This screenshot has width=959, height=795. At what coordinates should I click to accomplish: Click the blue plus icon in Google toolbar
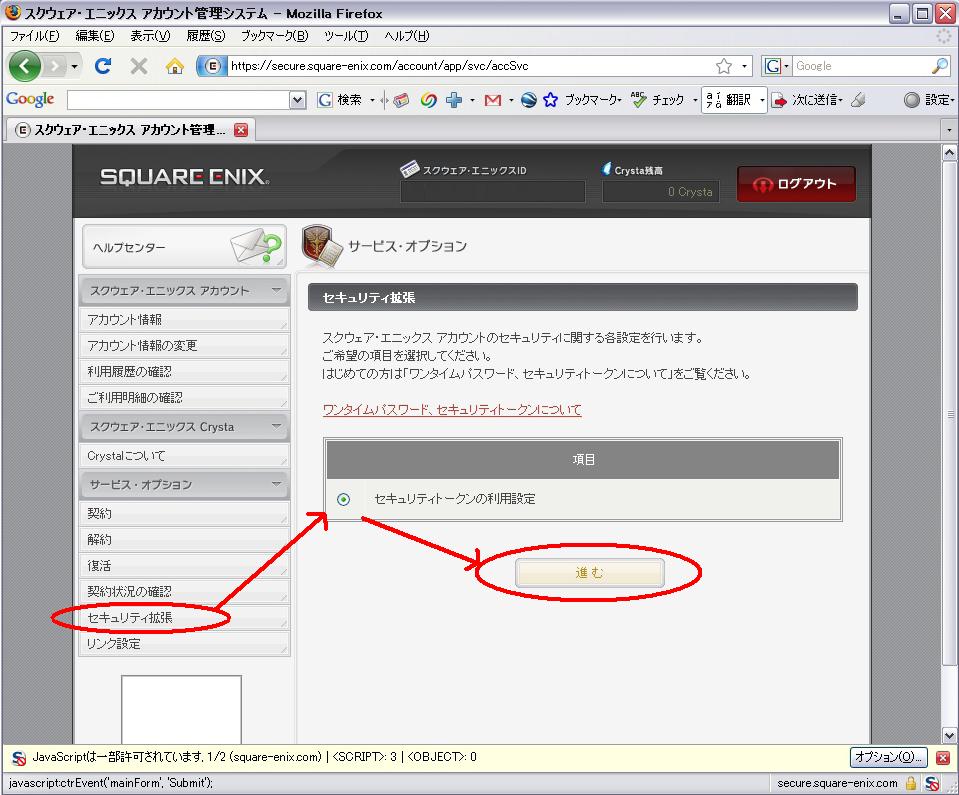tap(454, 100)
